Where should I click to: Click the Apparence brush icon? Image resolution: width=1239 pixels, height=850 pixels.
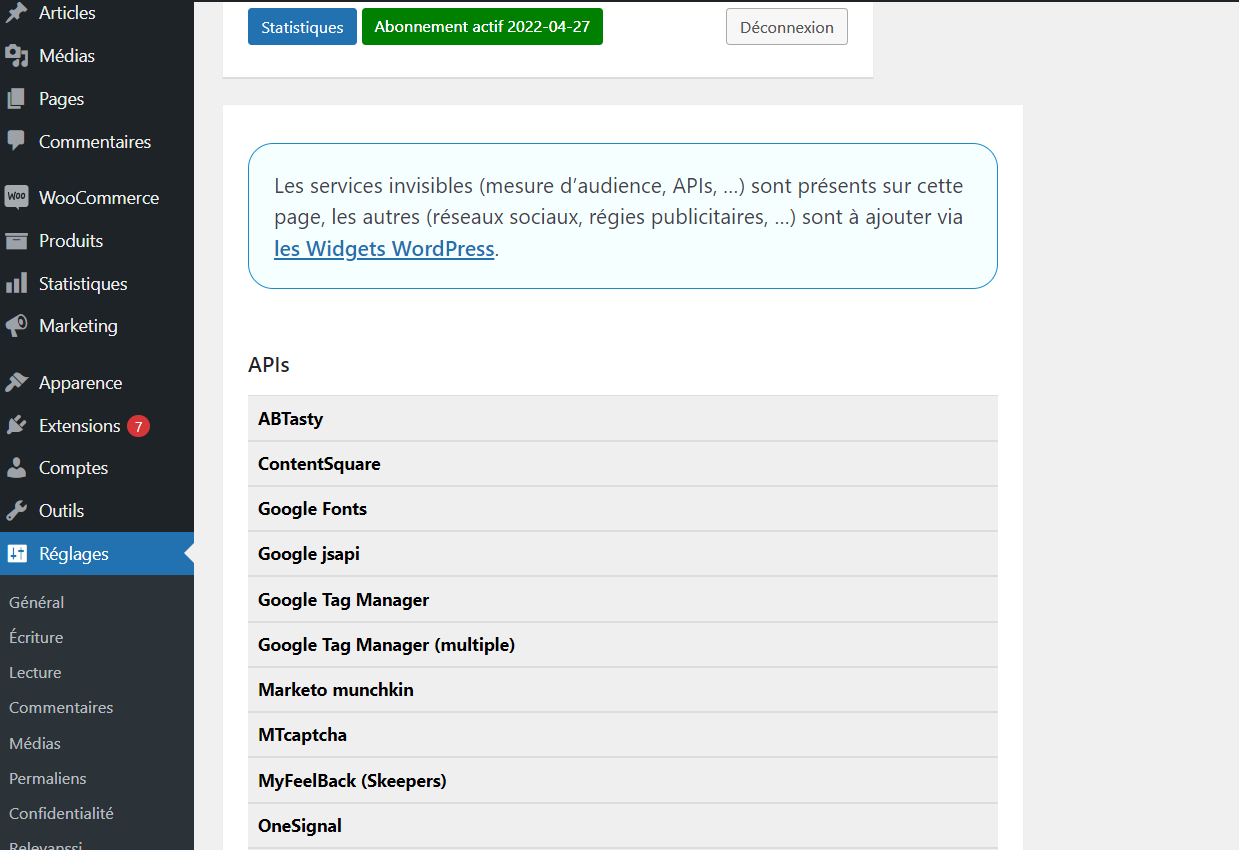[x=16, y=383]
